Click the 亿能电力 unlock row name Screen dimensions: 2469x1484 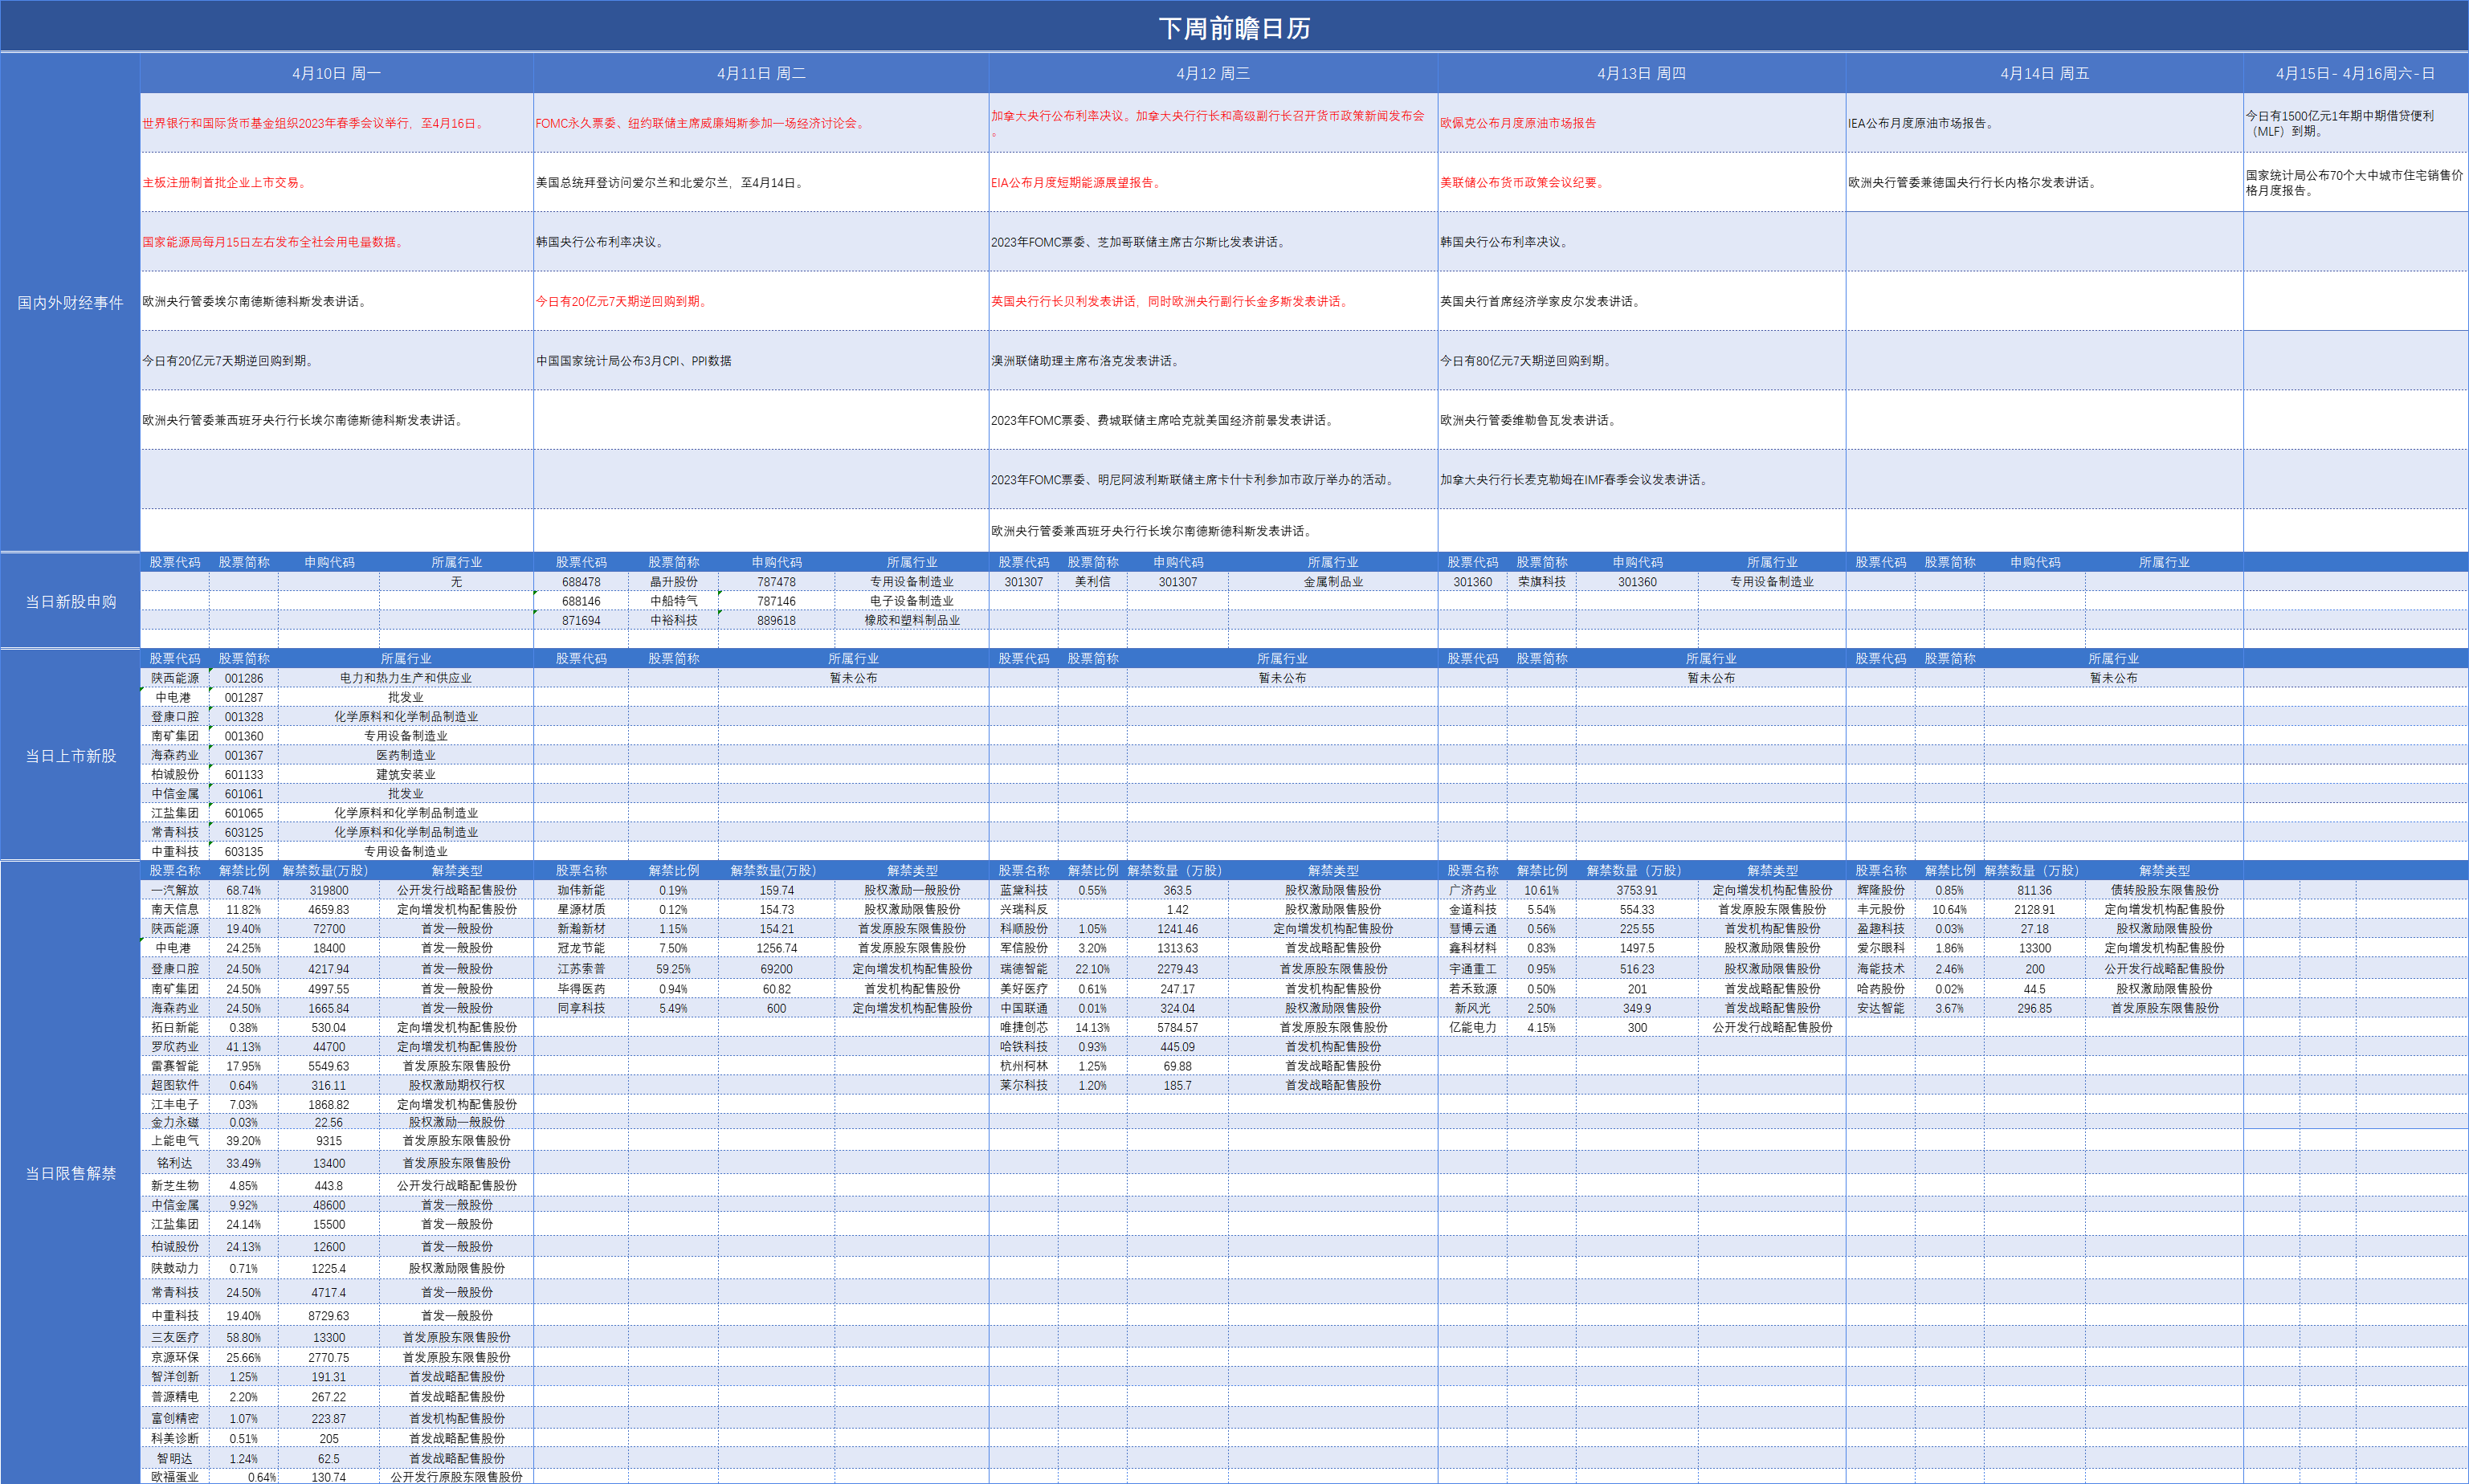[1472, 1027]
